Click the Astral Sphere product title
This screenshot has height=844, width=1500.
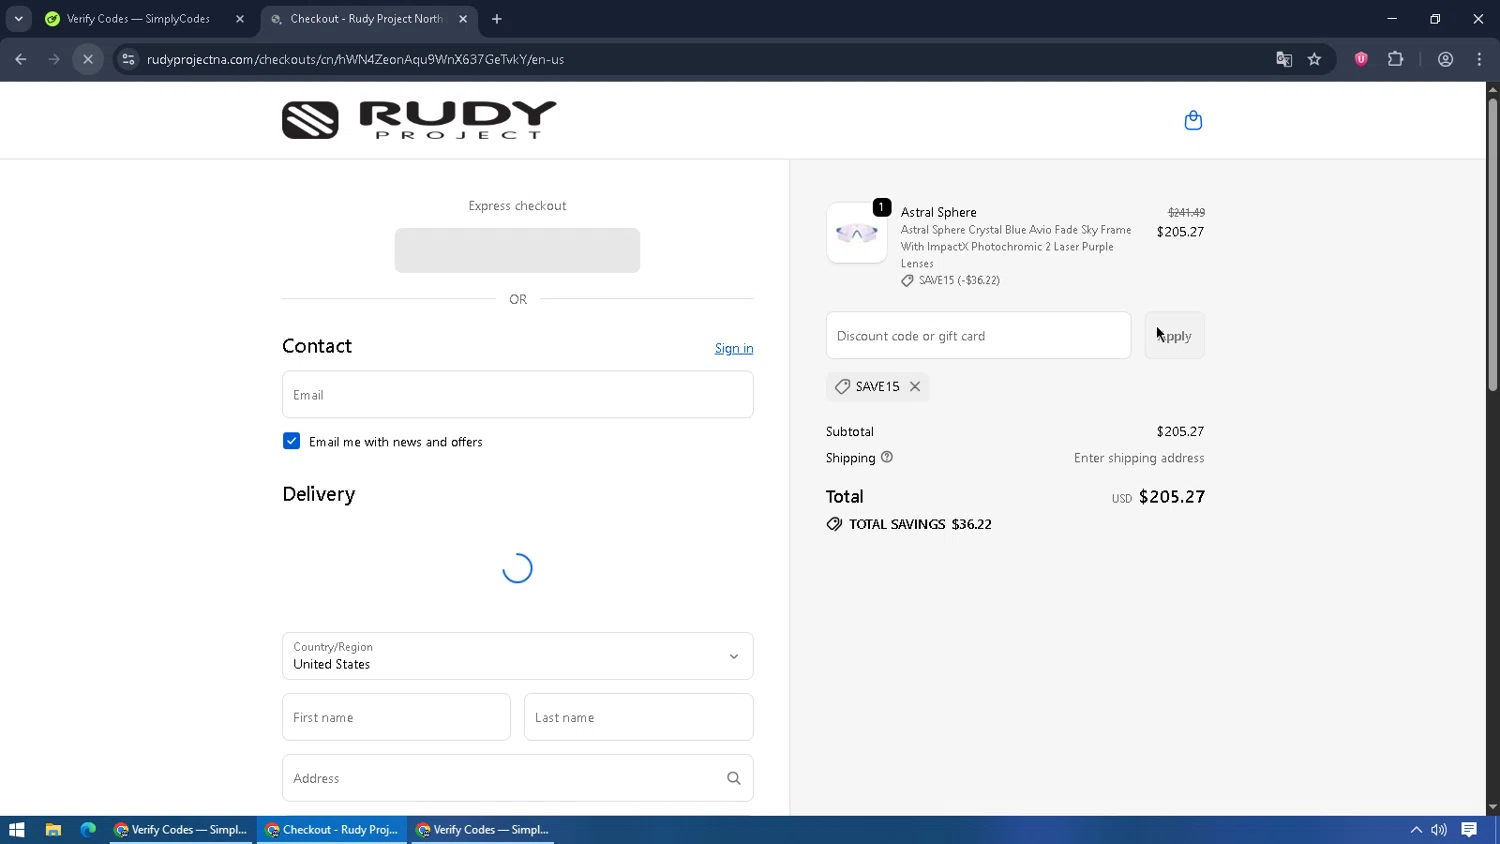tap(938, 212)
